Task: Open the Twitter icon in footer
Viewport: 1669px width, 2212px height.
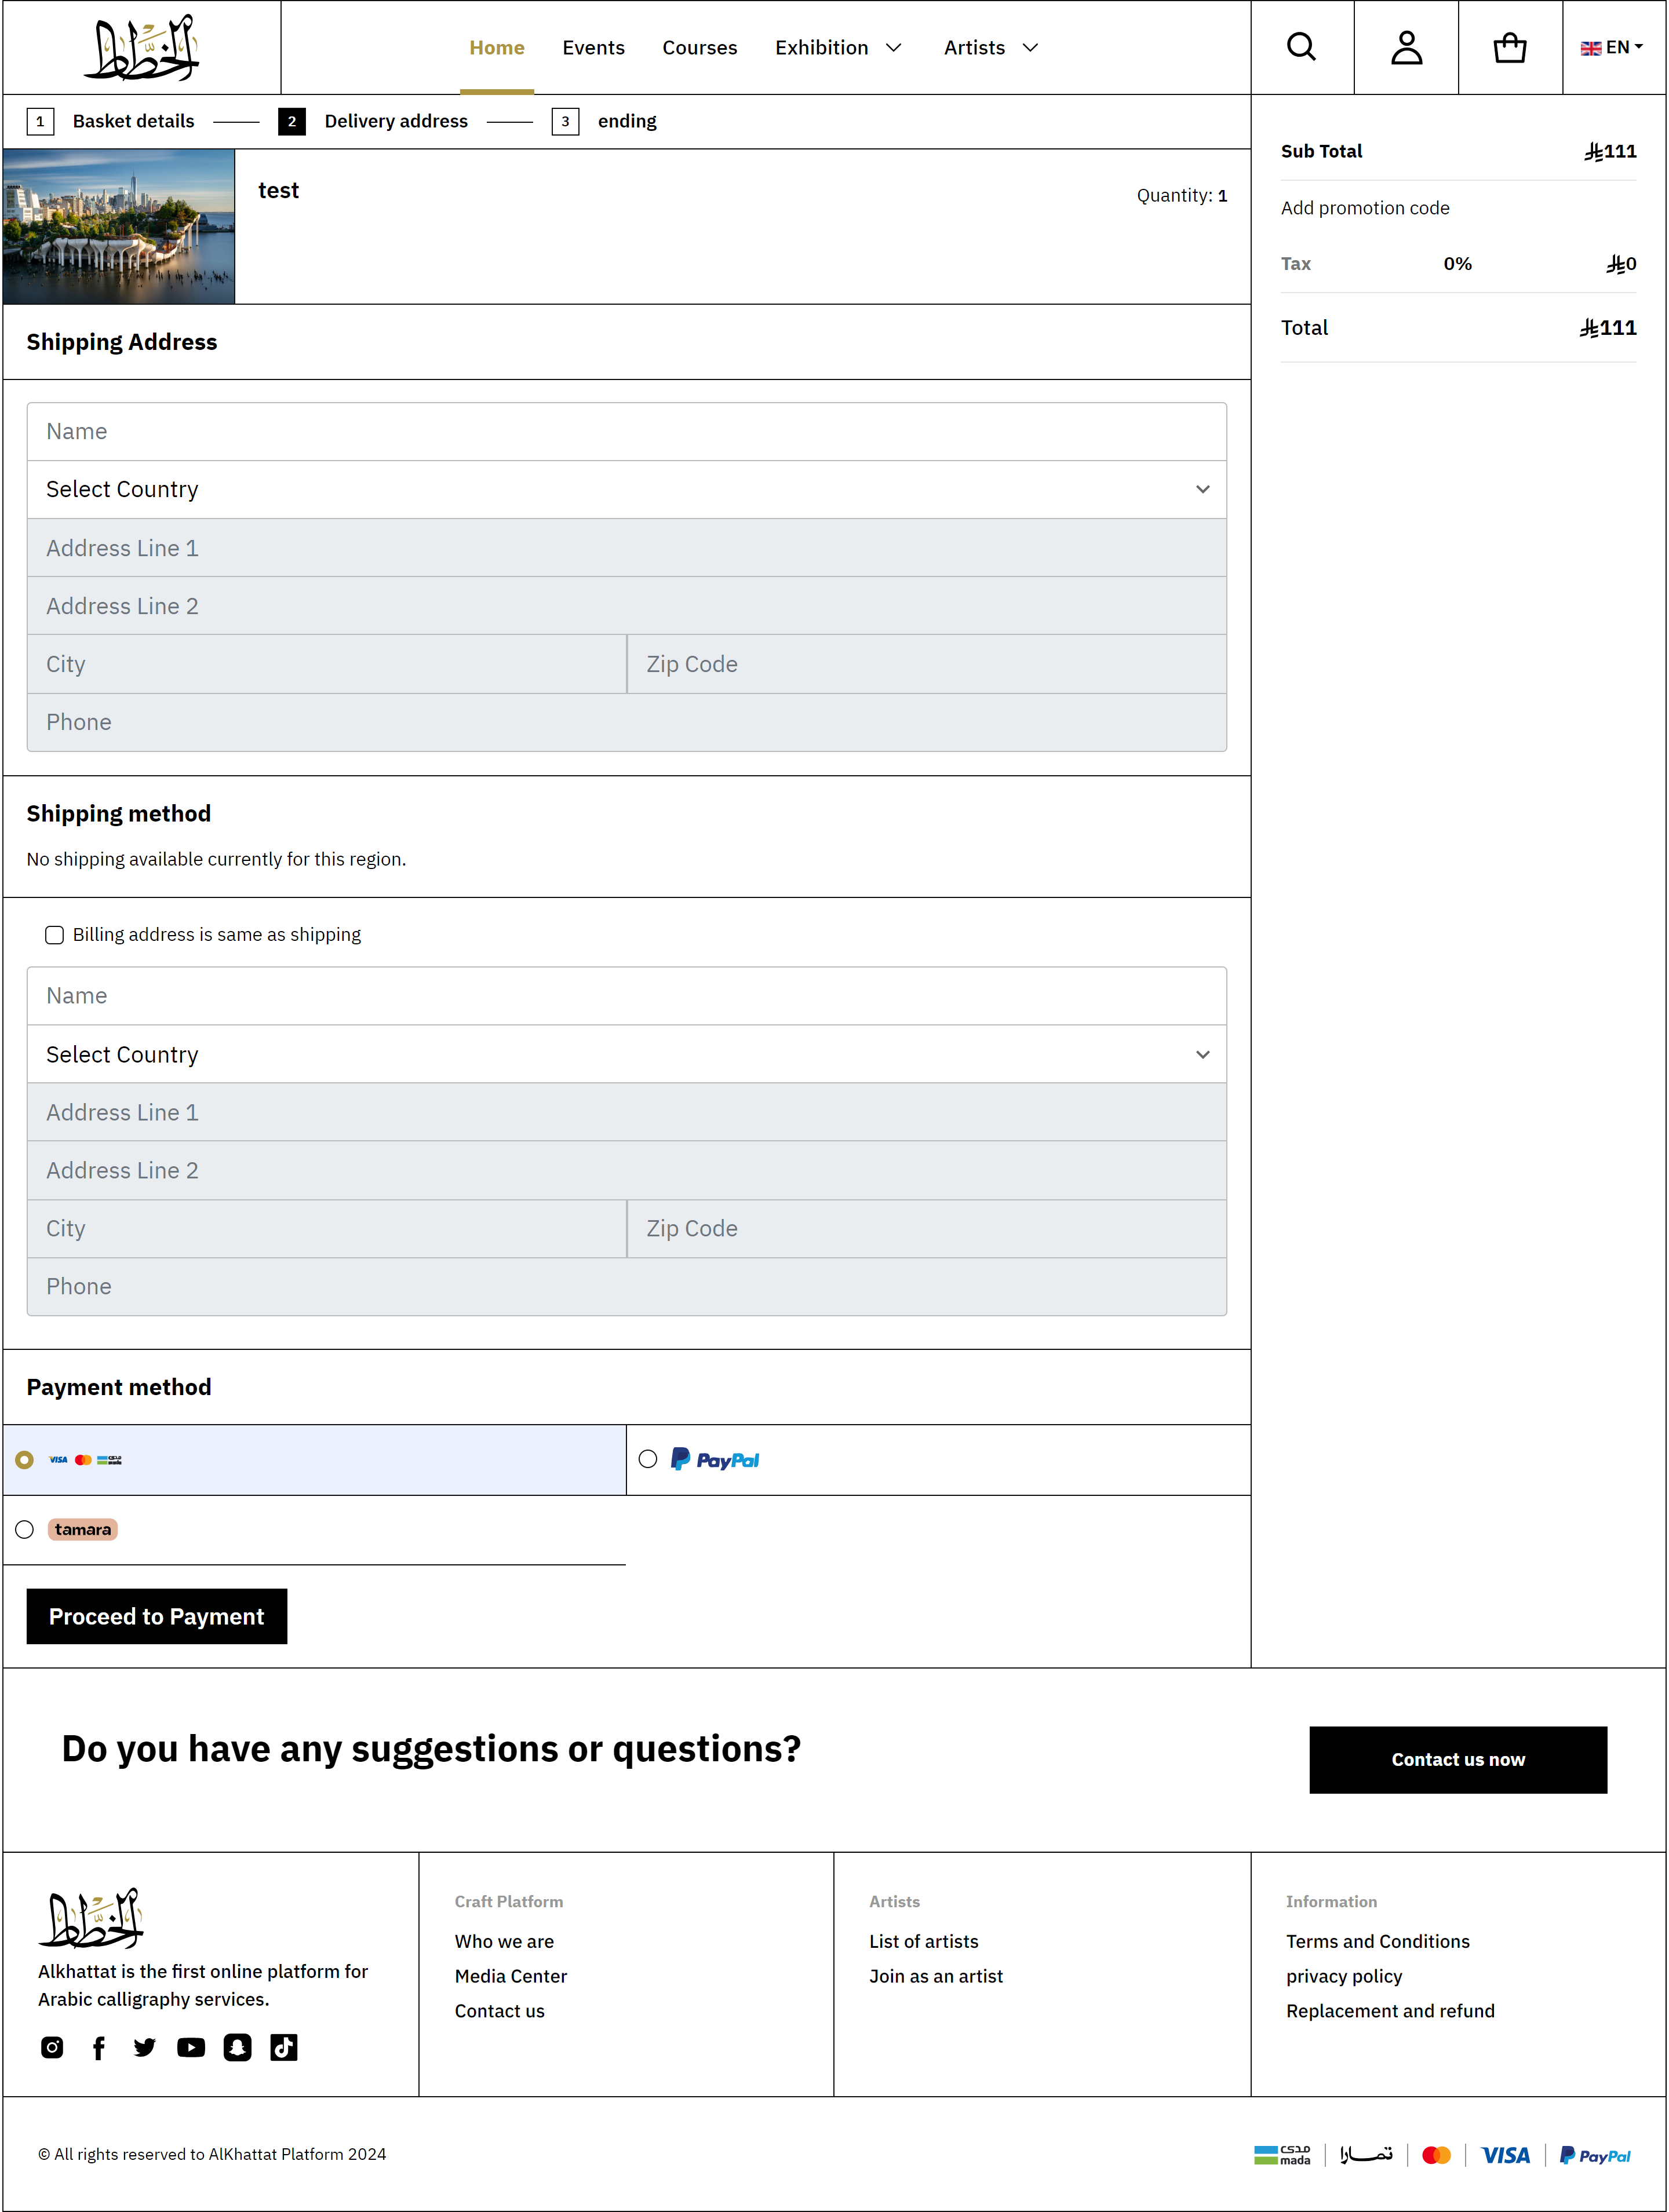Action: [x=145, y=2047]
